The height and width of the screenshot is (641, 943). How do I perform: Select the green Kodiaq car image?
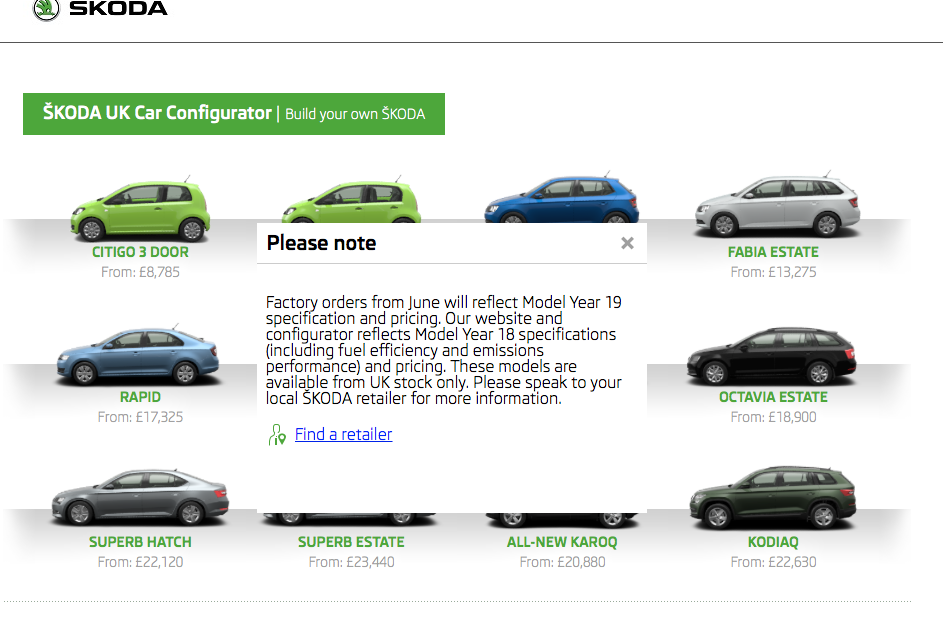click(773, 497)
